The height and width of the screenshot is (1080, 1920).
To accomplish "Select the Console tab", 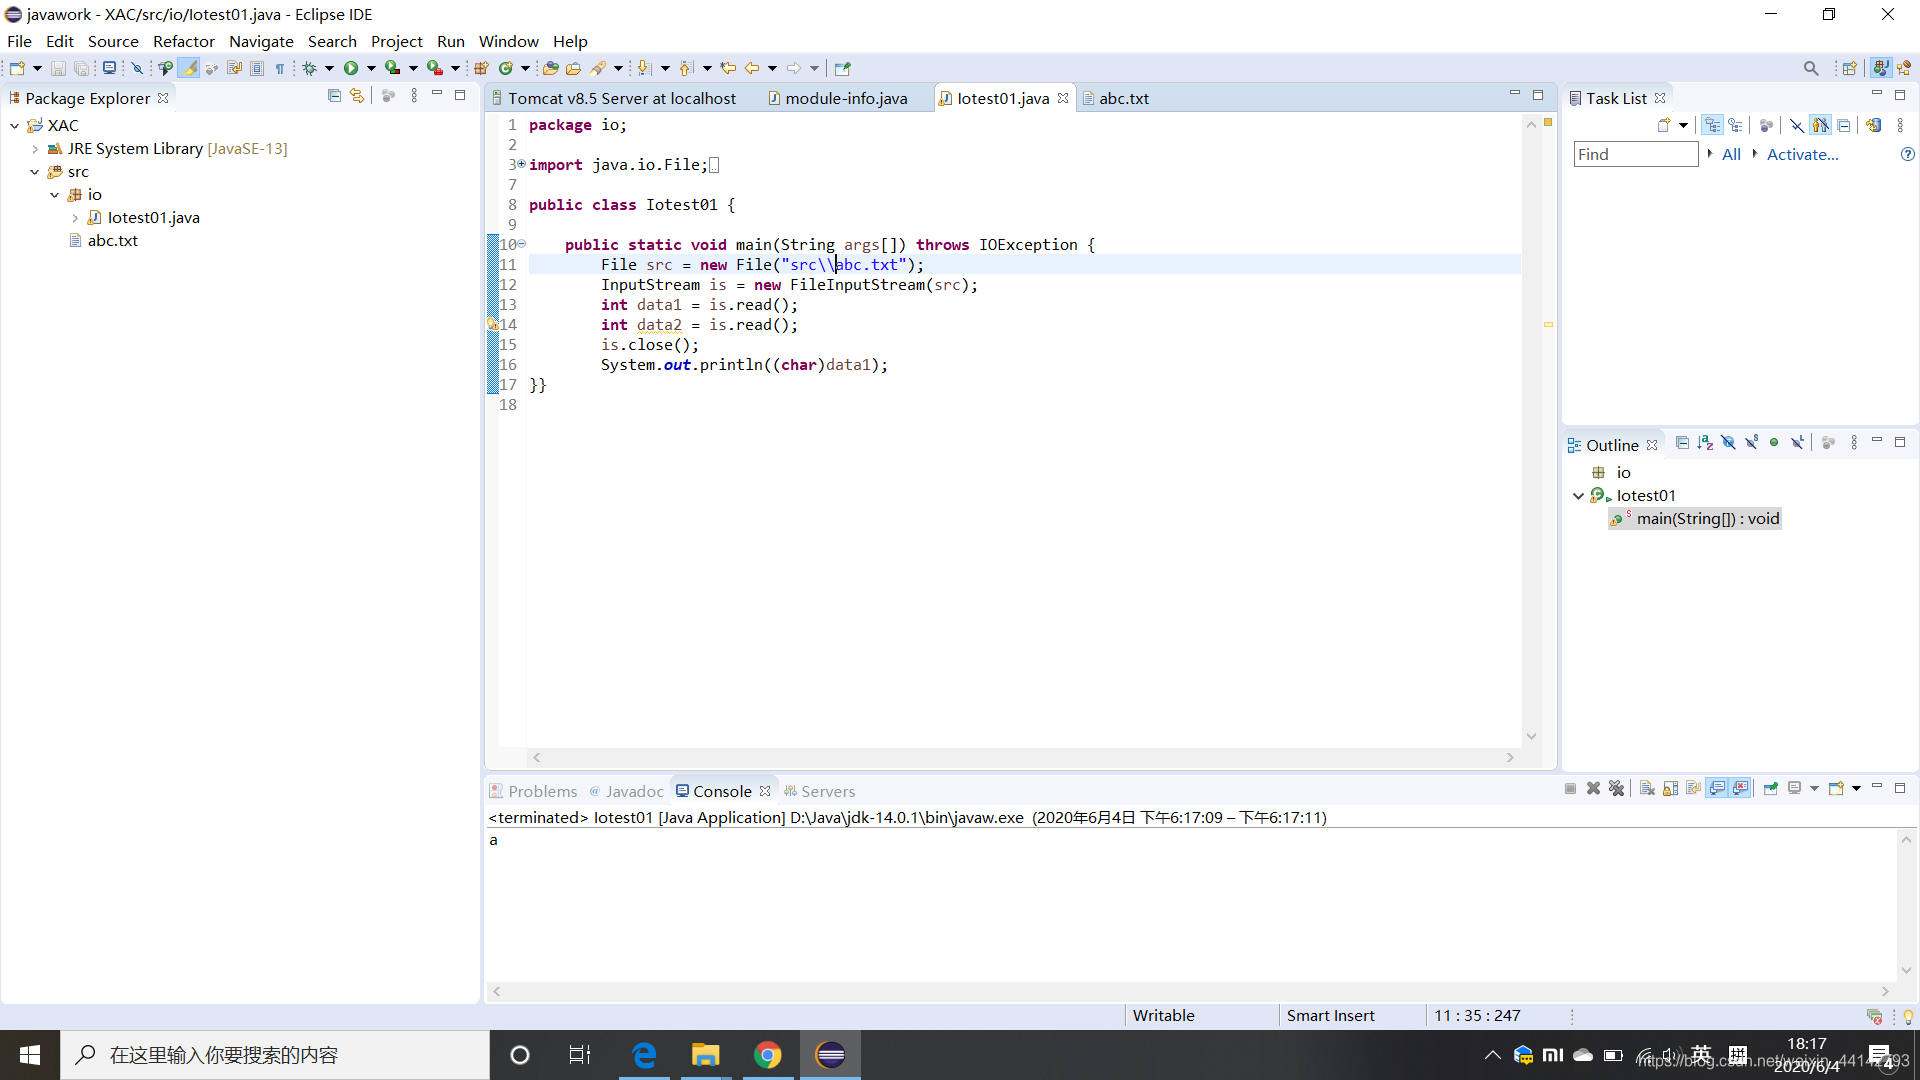I will 719,790.
